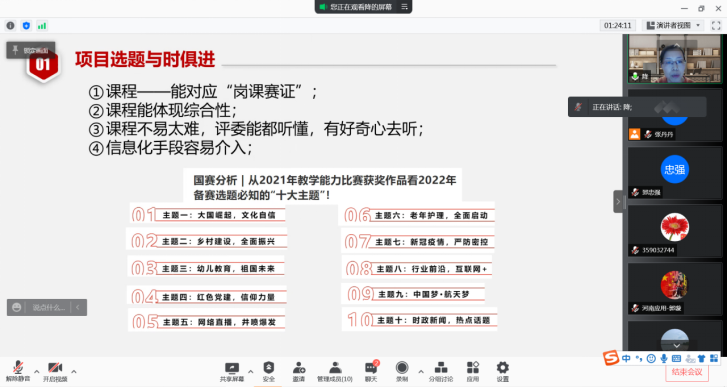Open Breakout Discussion groups icon

441,371
